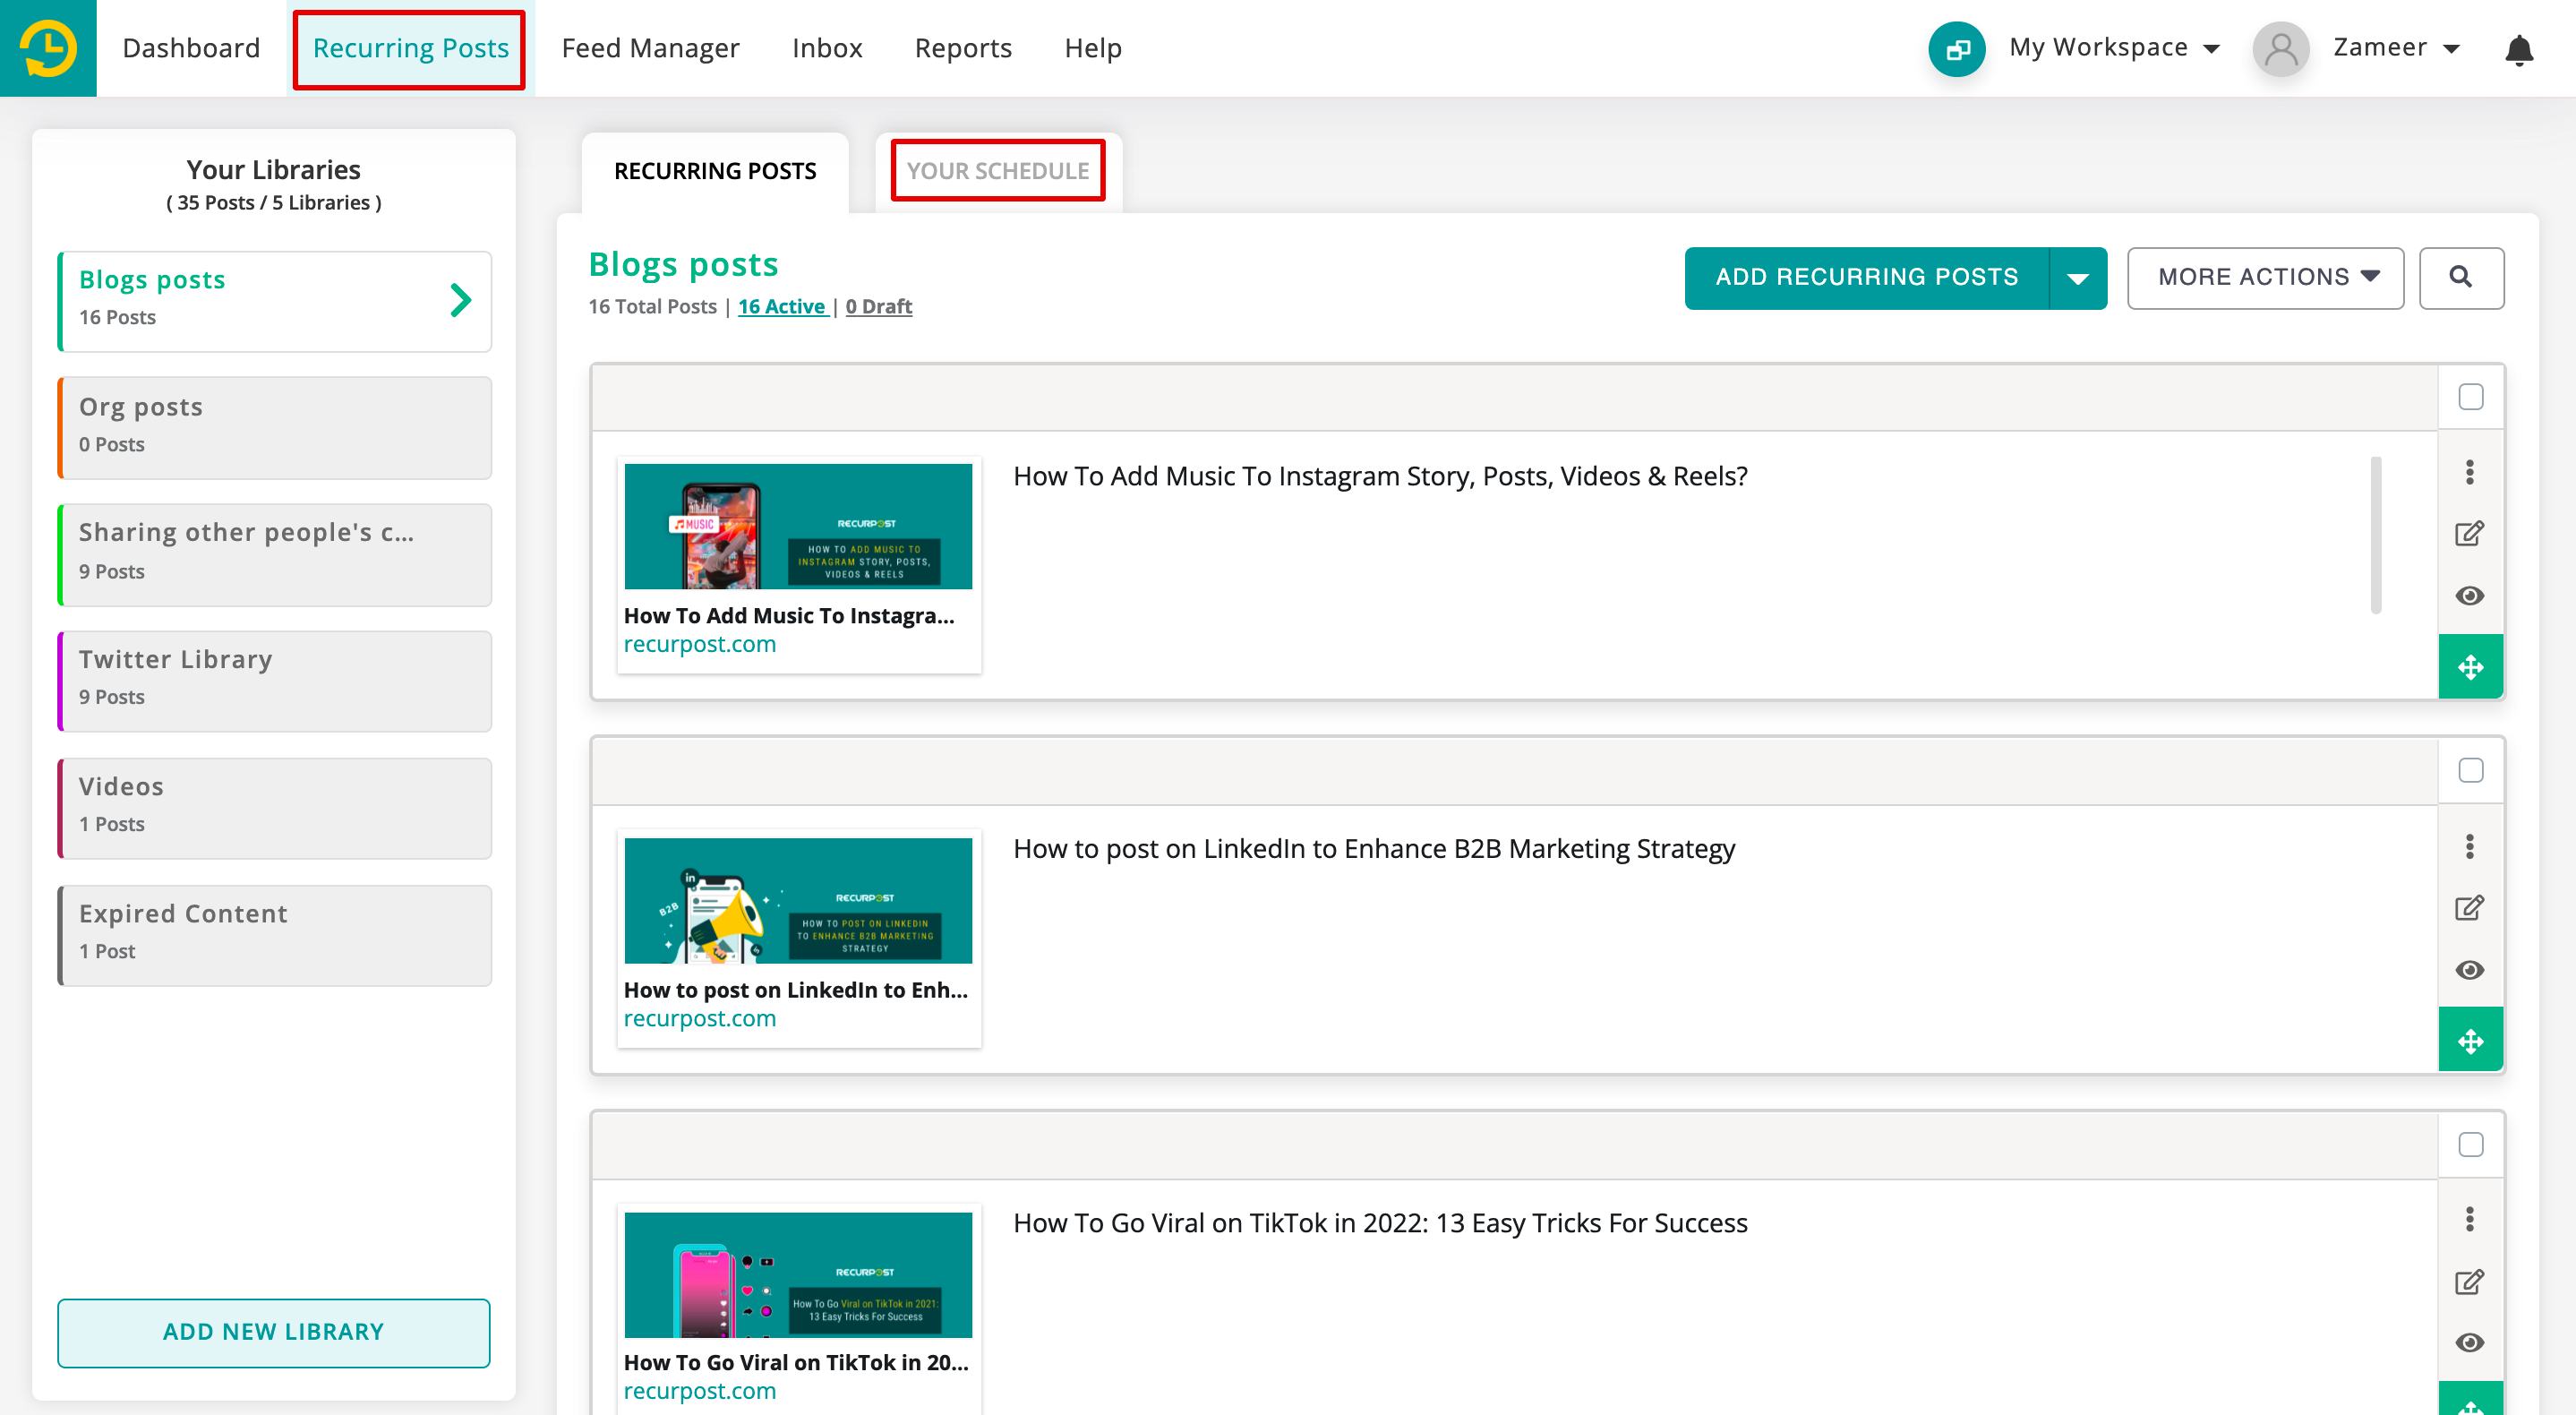Go to Dashboard in top navigation
Screen dimensions: 2576x1415
click(x=191, y=48)
